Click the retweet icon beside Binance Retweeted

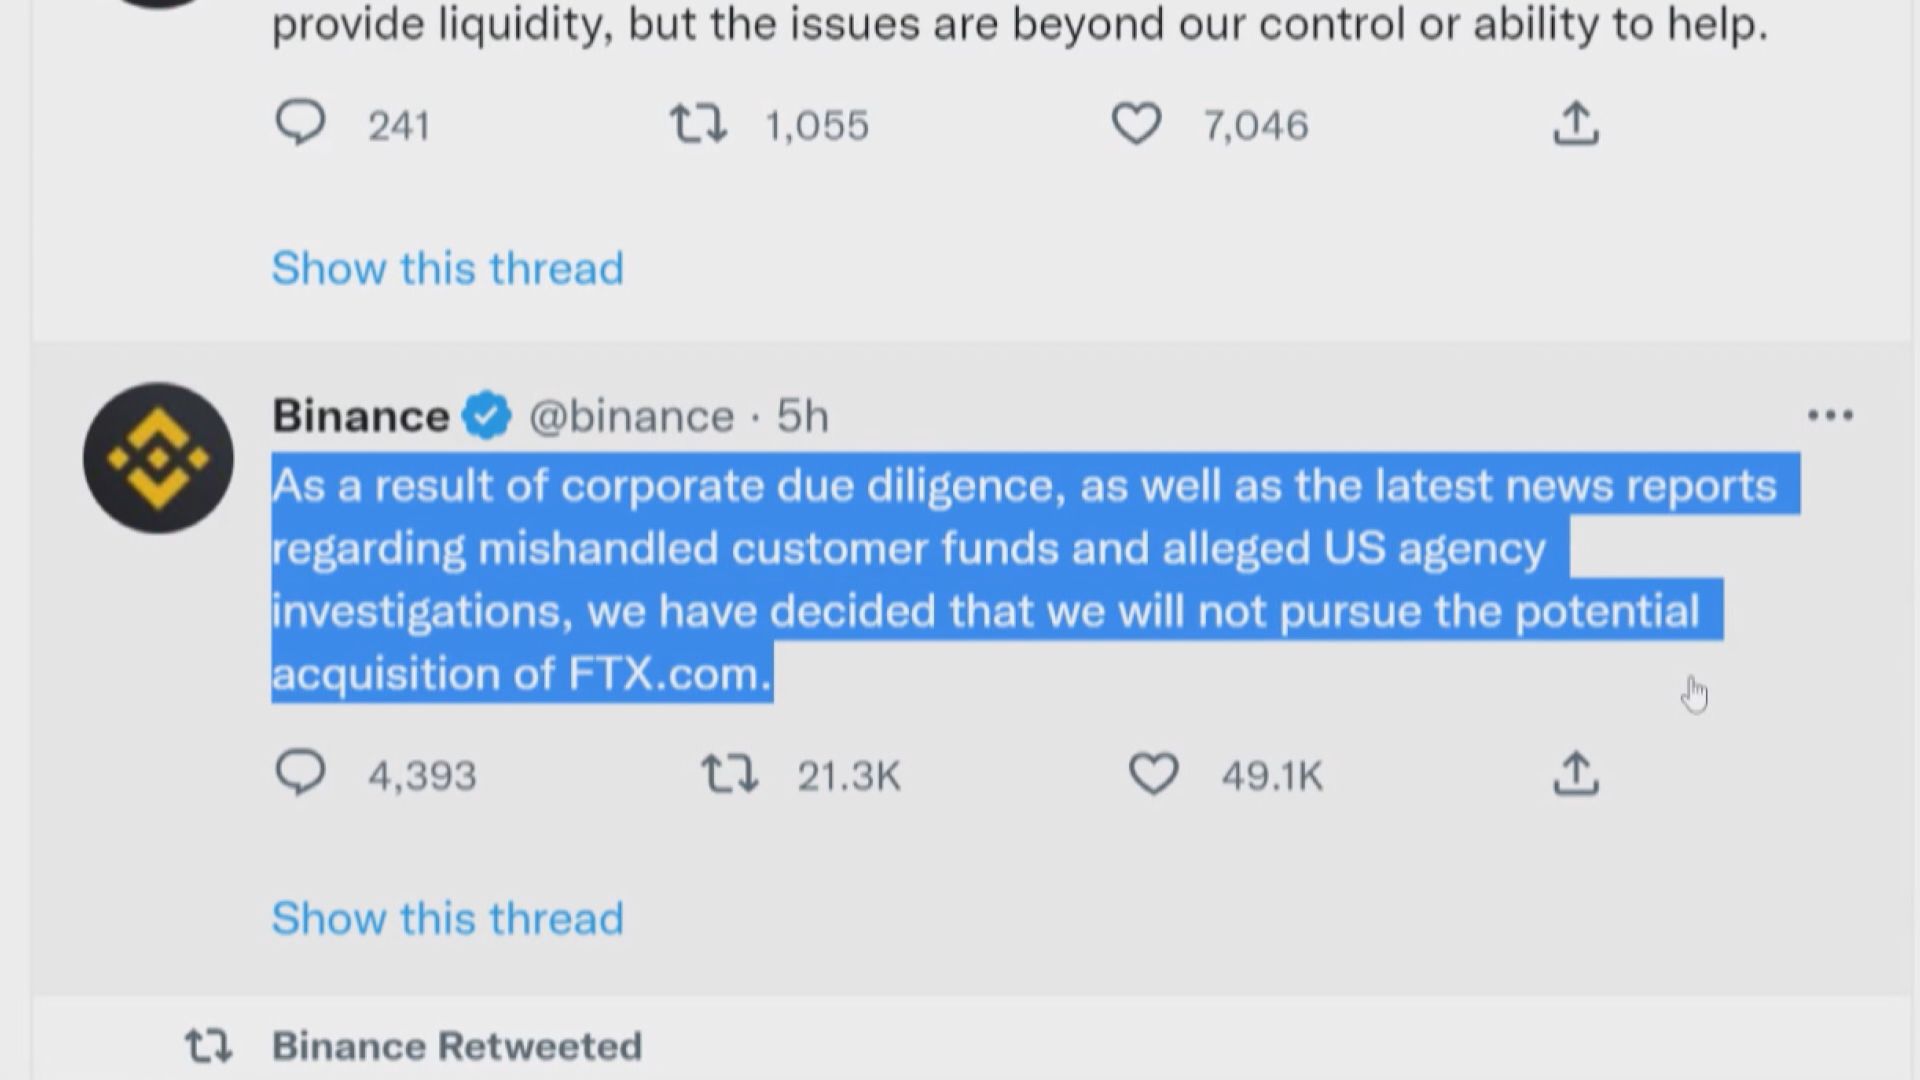208,1046
